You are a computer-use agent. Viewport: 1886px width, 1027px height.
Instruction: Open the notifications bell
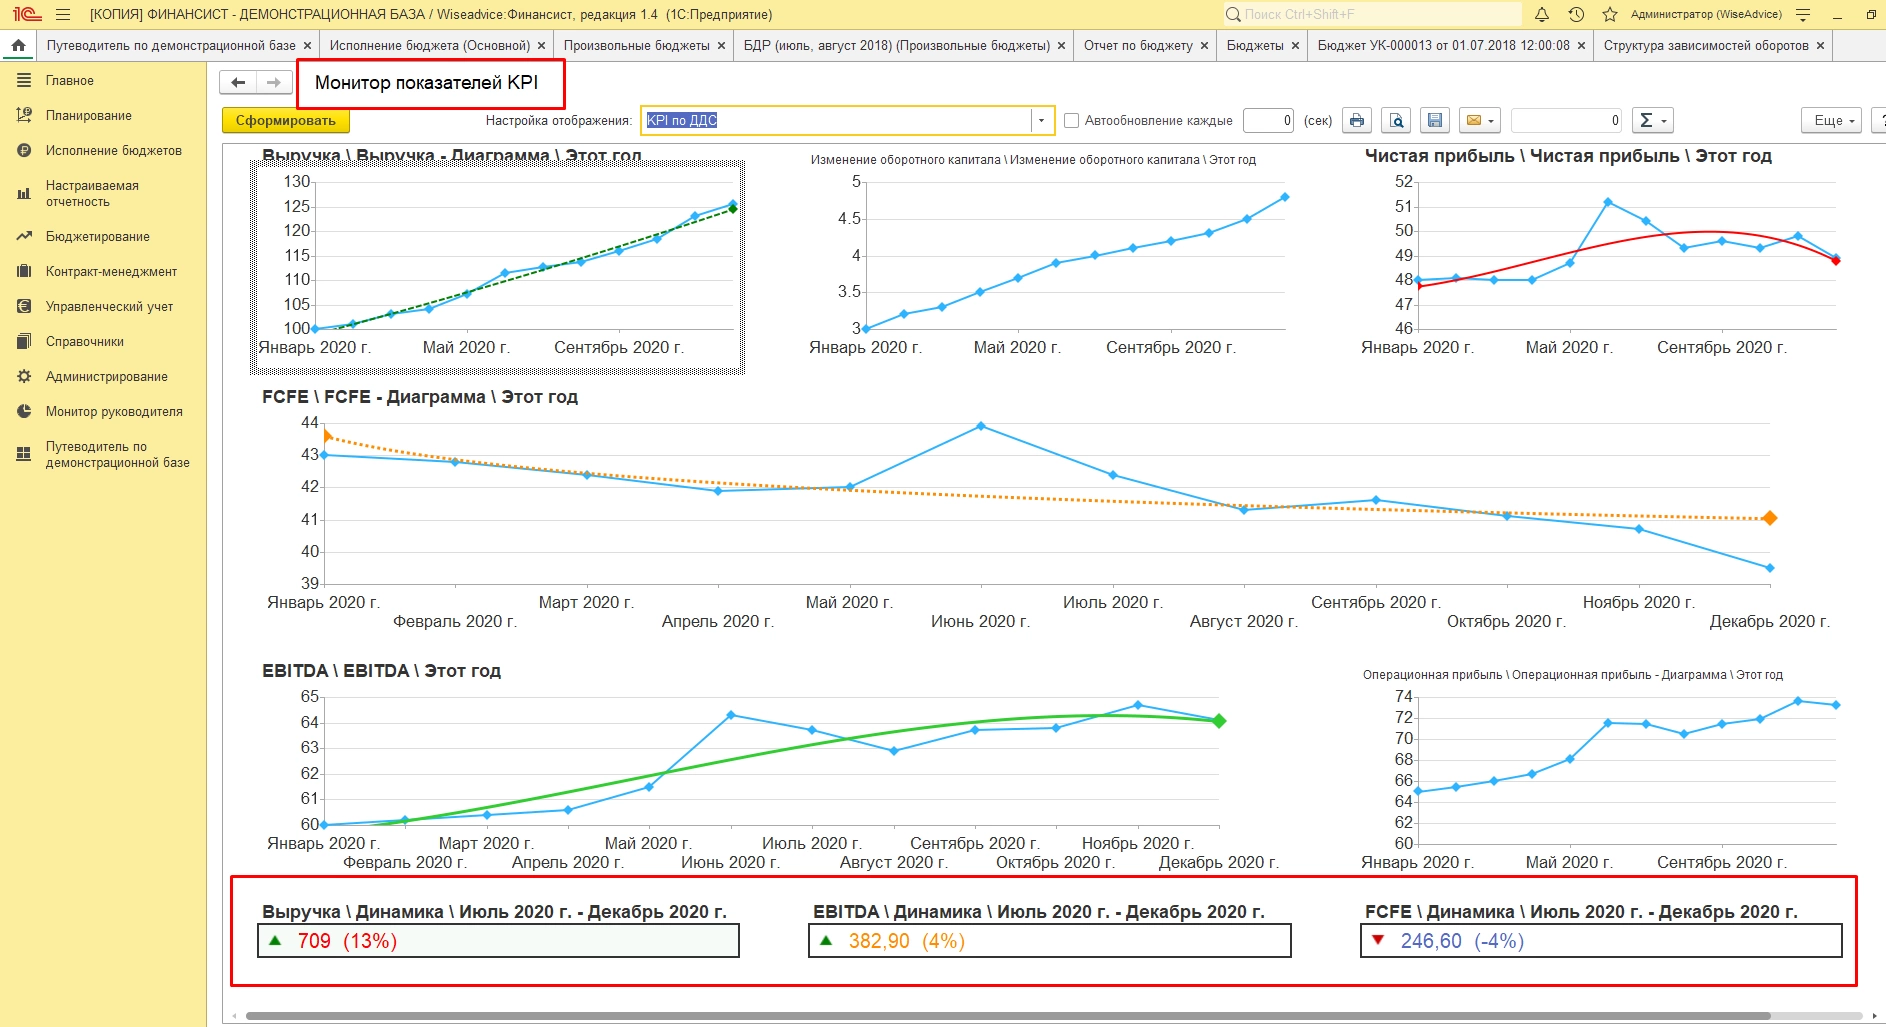point(1542,15)
